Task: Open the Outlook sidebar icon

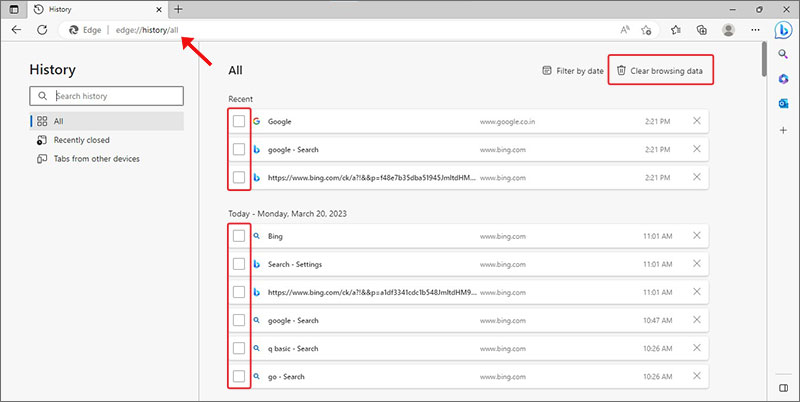Action: click(784, 103)
